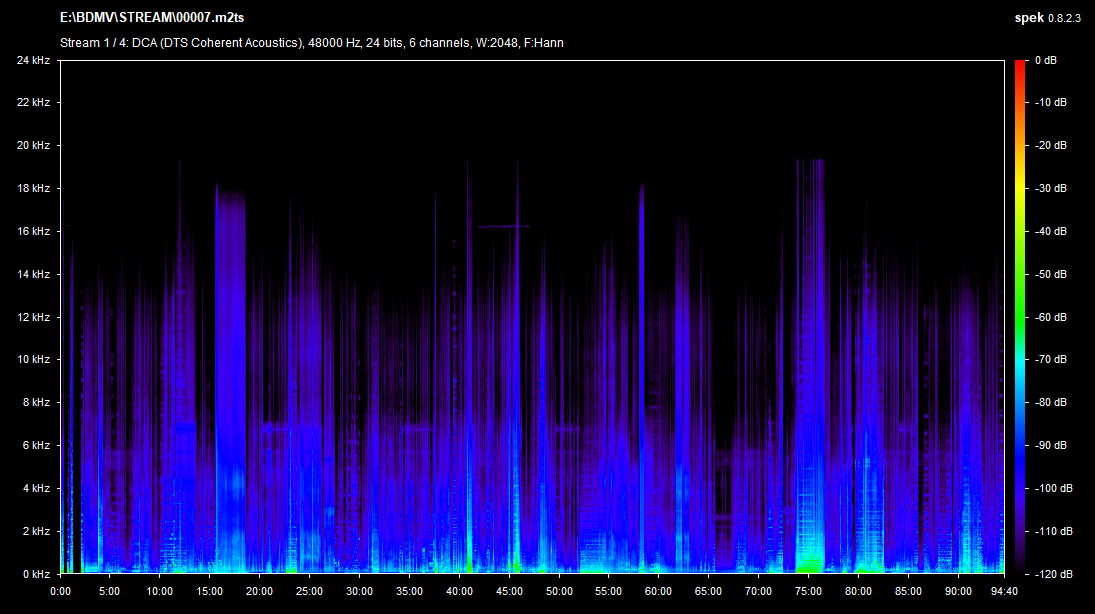Click the horizontal 16 kHz tone line in spectrogram
Screen dimensions: 1095x614
[x=502, y=227]
